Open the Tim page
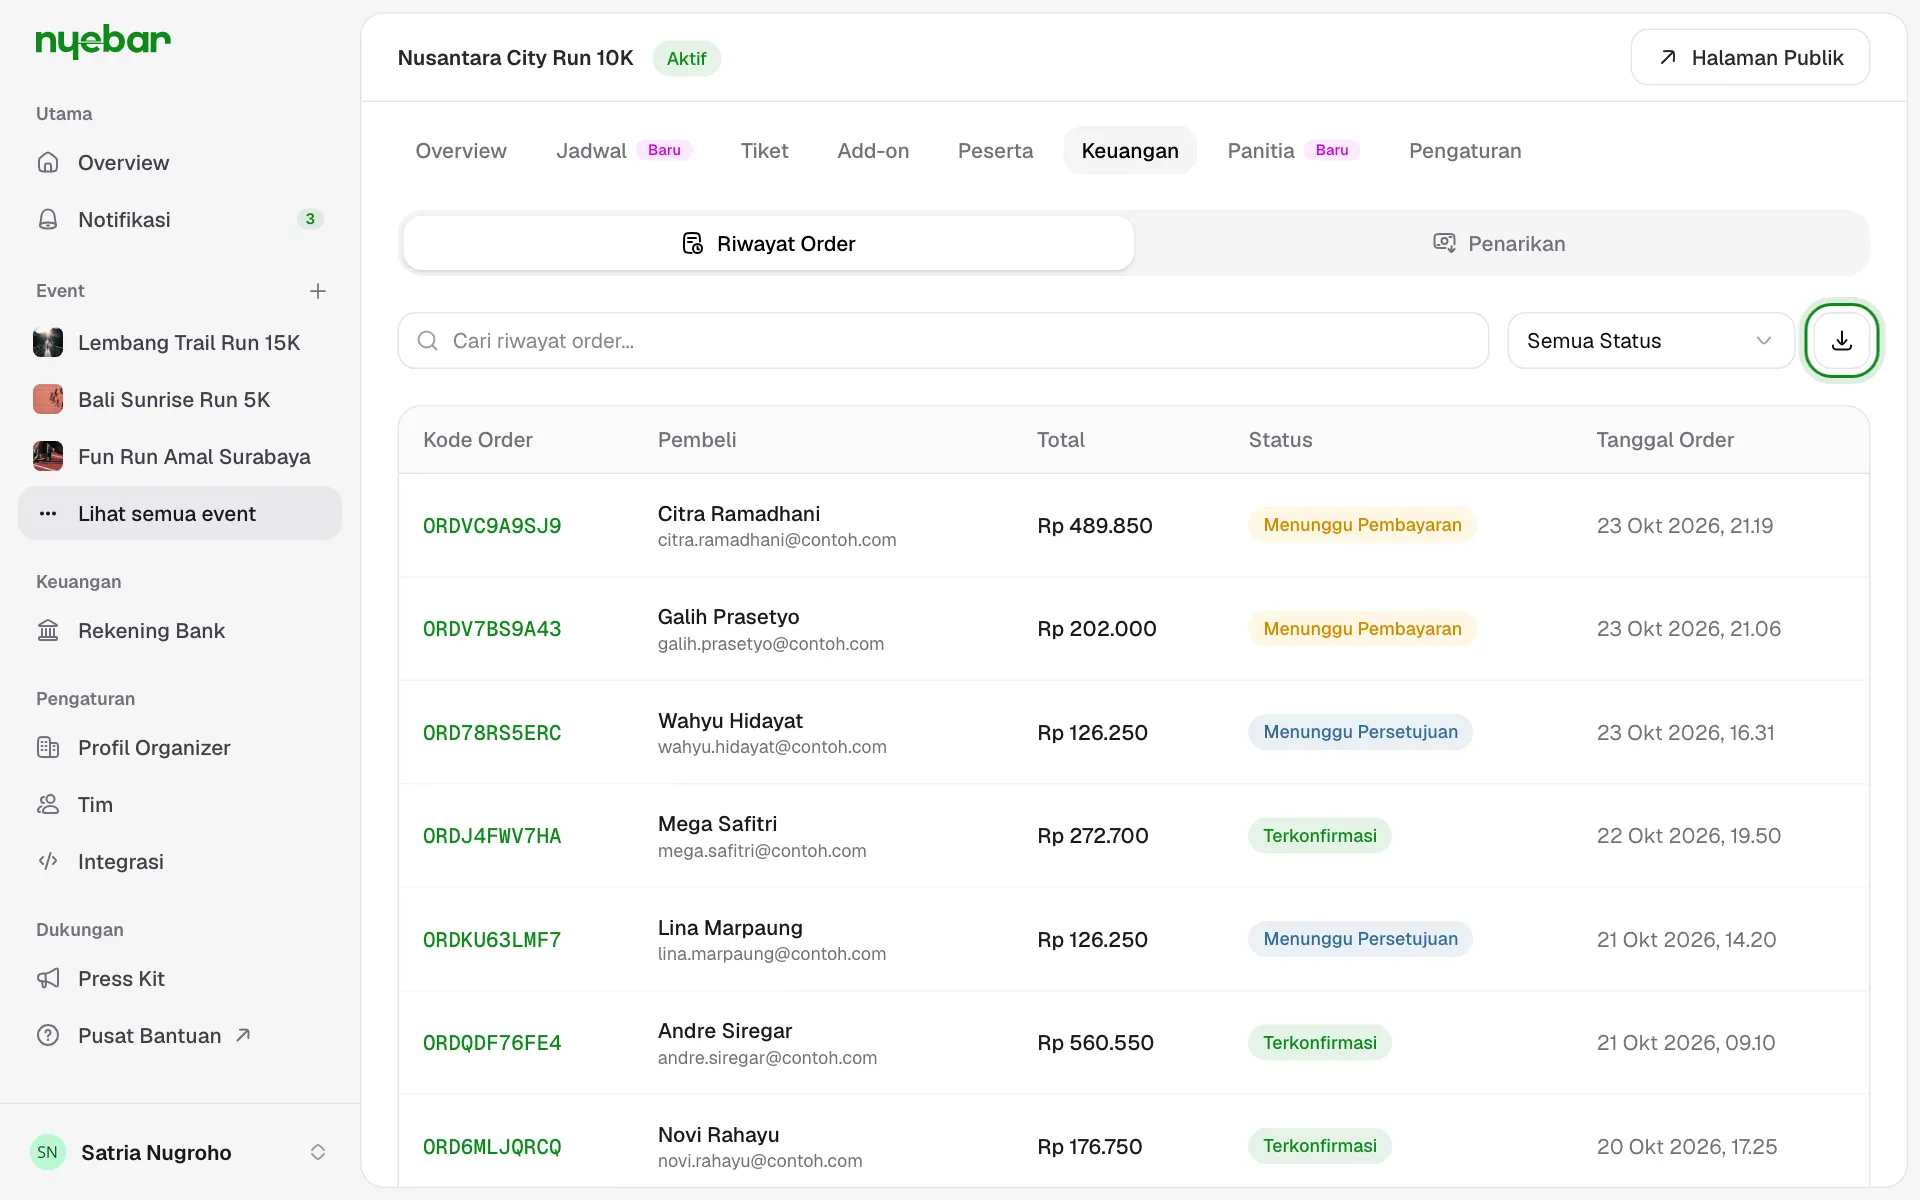This screenshot has width=1920, height=1200. pyautogui.click(x=180, y=805)
